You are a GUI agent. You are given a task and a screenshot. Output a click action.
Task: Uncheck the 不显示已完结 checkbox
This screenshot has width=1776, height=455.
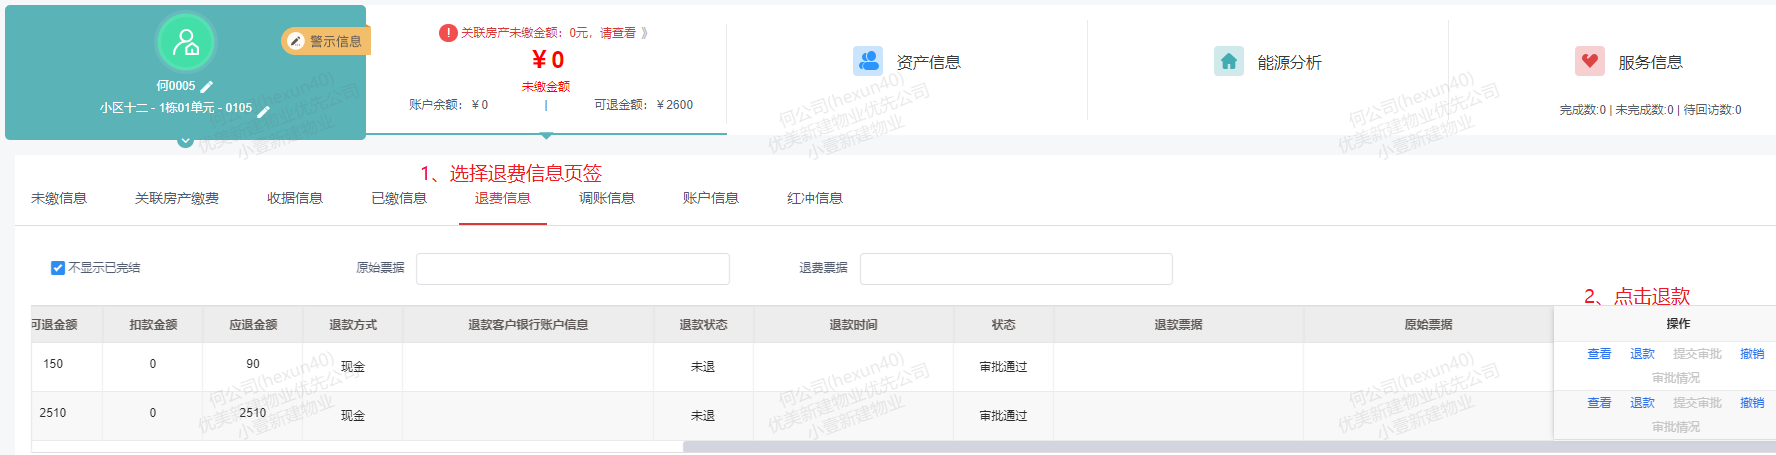(58, 268)
